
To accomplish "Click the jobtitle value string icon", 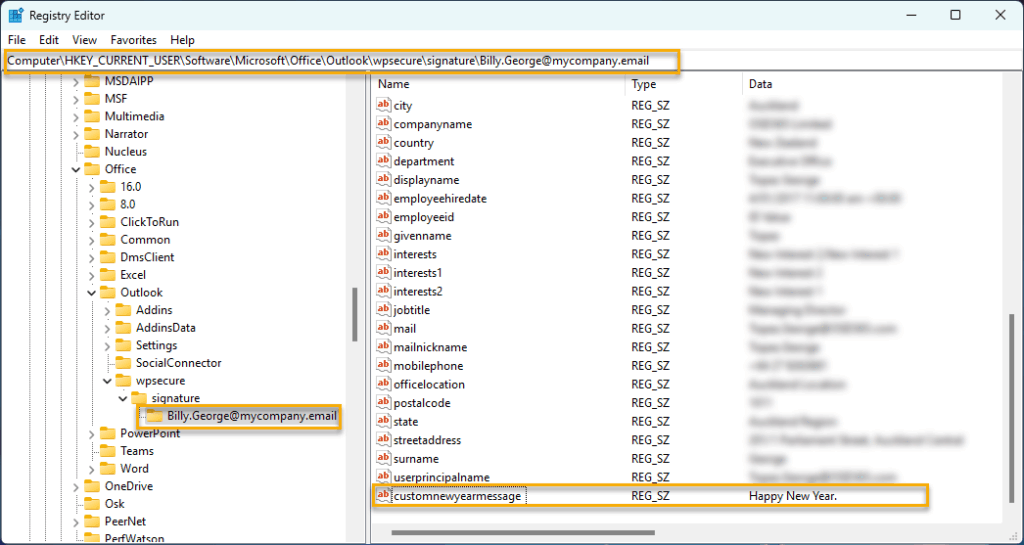I will pyautogui.click(x=383, y=310).
